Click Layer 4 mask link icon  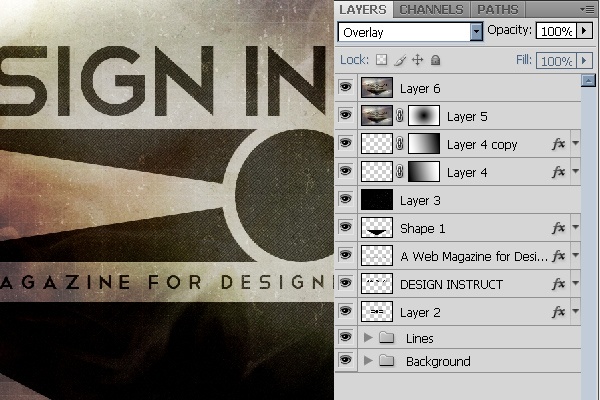399,171
